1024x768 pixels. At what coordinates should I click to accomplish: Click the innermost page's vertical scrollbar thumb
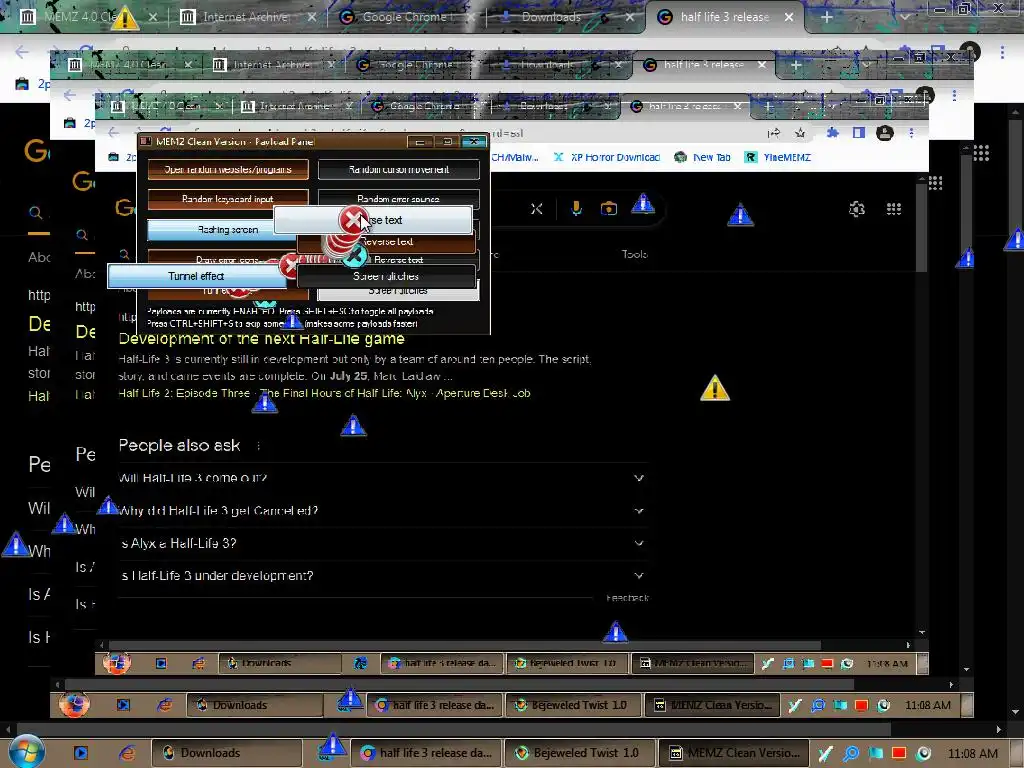coord(921,229)
